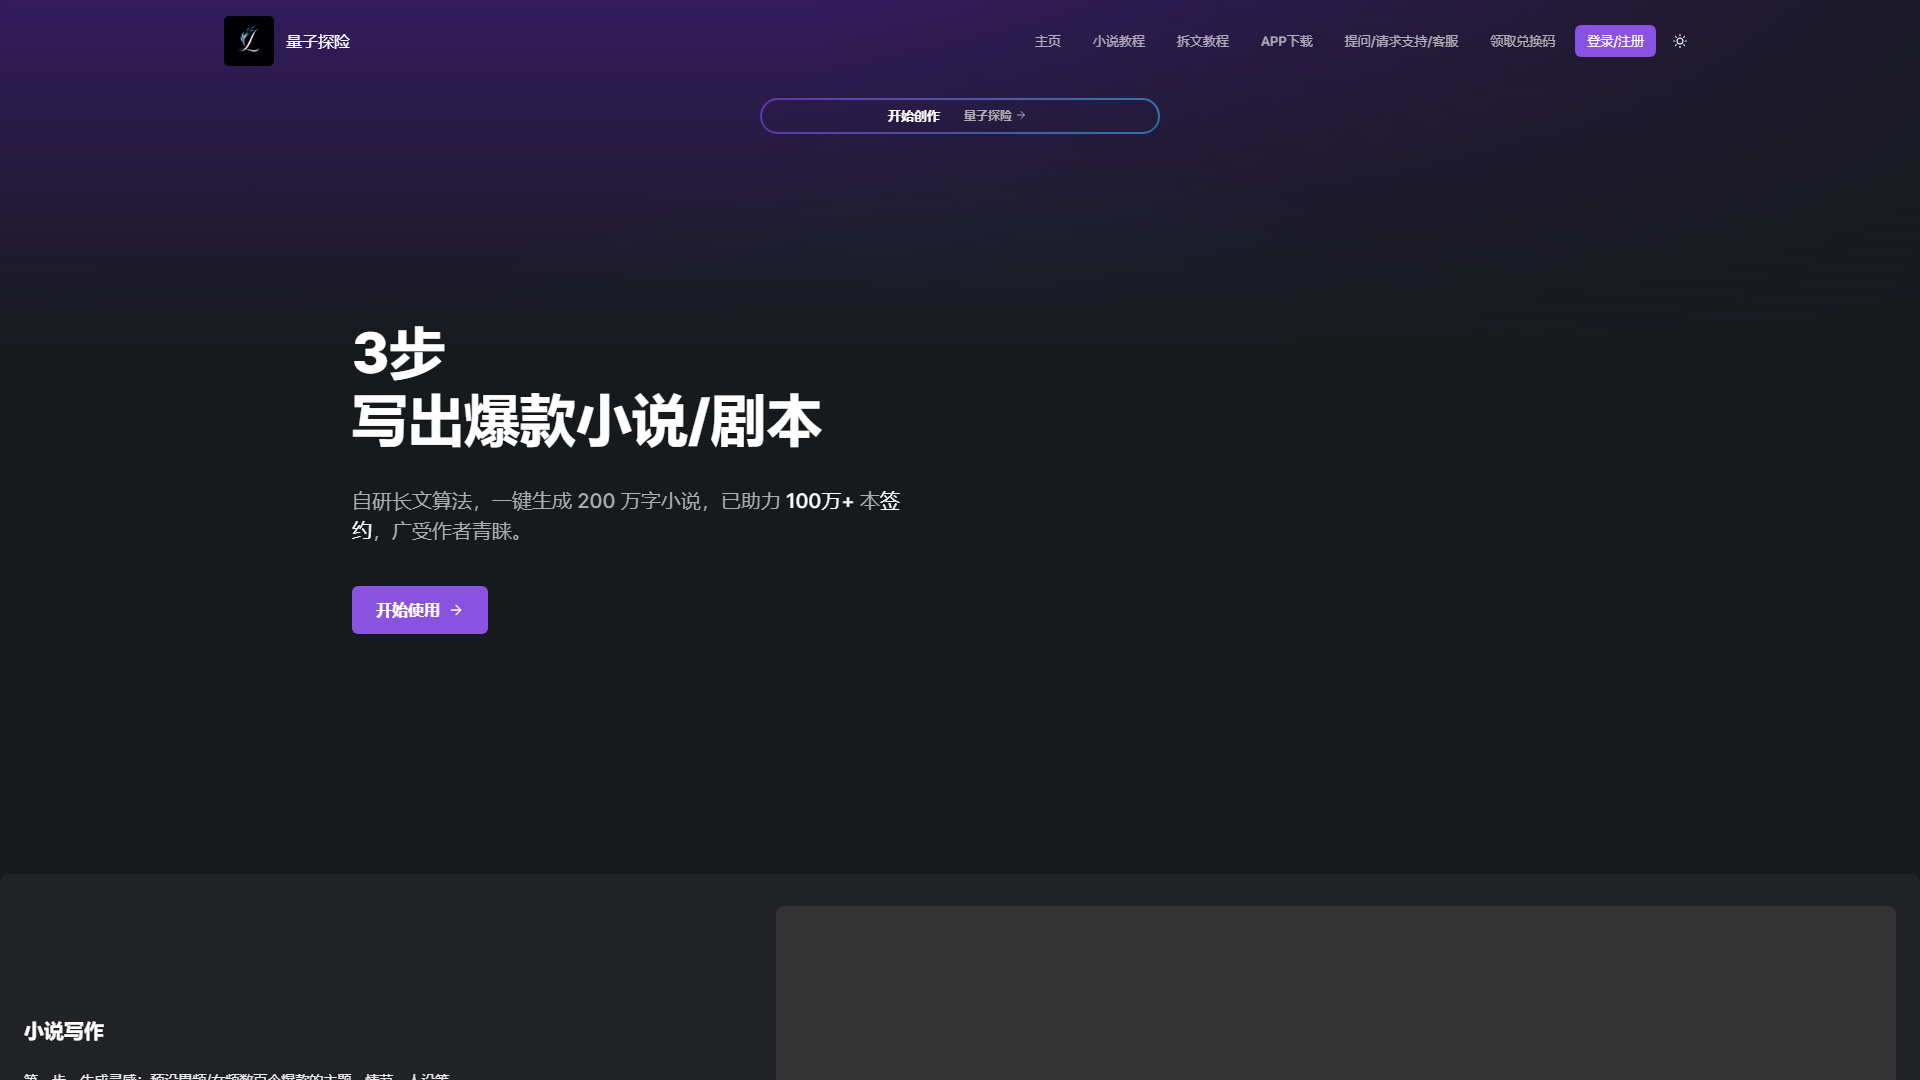Click the 开始创作 banner pill
Image resolution: width=1920 pixels, height=1080 pixels.
[x=912, y=116]
